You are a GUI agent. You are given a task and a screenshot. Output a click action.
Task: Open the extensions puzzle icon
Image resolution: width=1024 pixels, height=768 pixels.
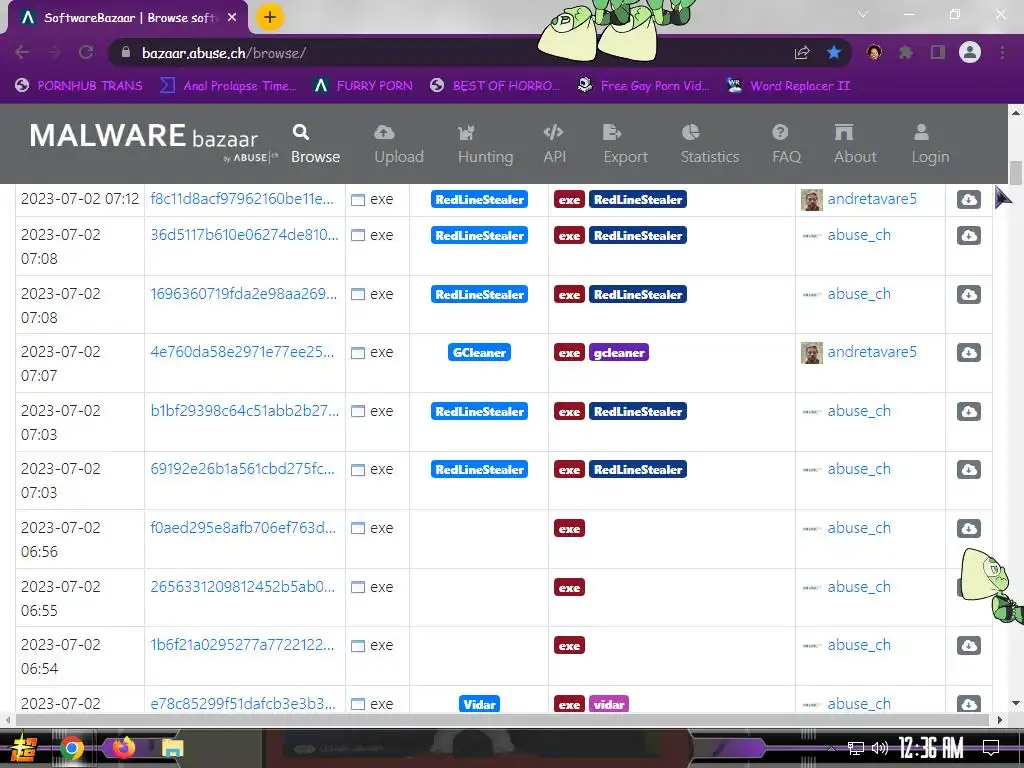[906, 52]
